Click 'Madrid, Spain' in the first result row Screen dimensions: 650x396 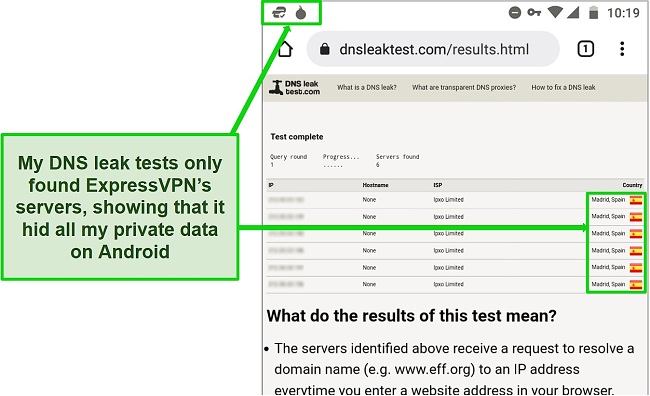(608, 200)
